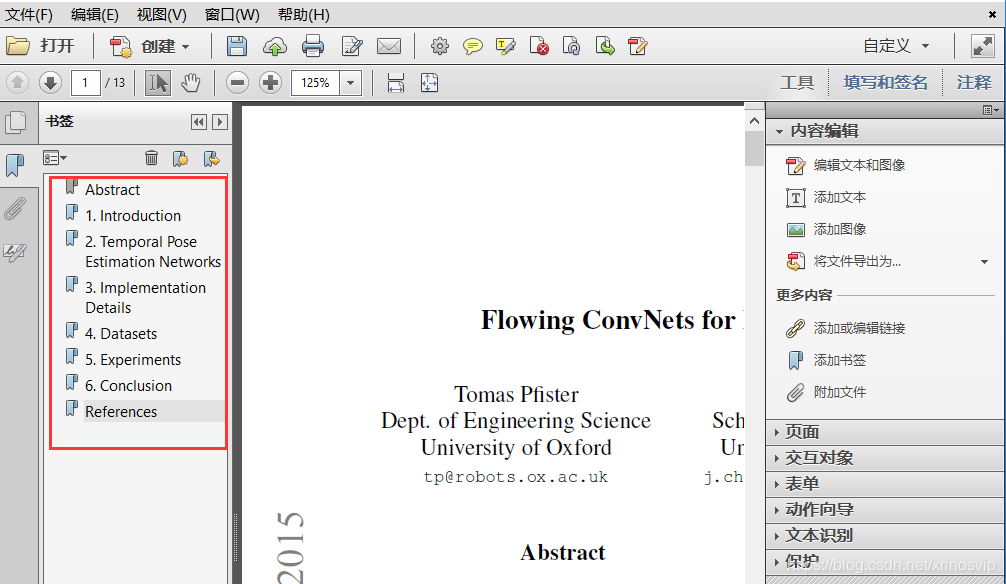Click the fit one full page icon
The width and height of the screenshot is (1006, 584).
(x=429, y=83)
